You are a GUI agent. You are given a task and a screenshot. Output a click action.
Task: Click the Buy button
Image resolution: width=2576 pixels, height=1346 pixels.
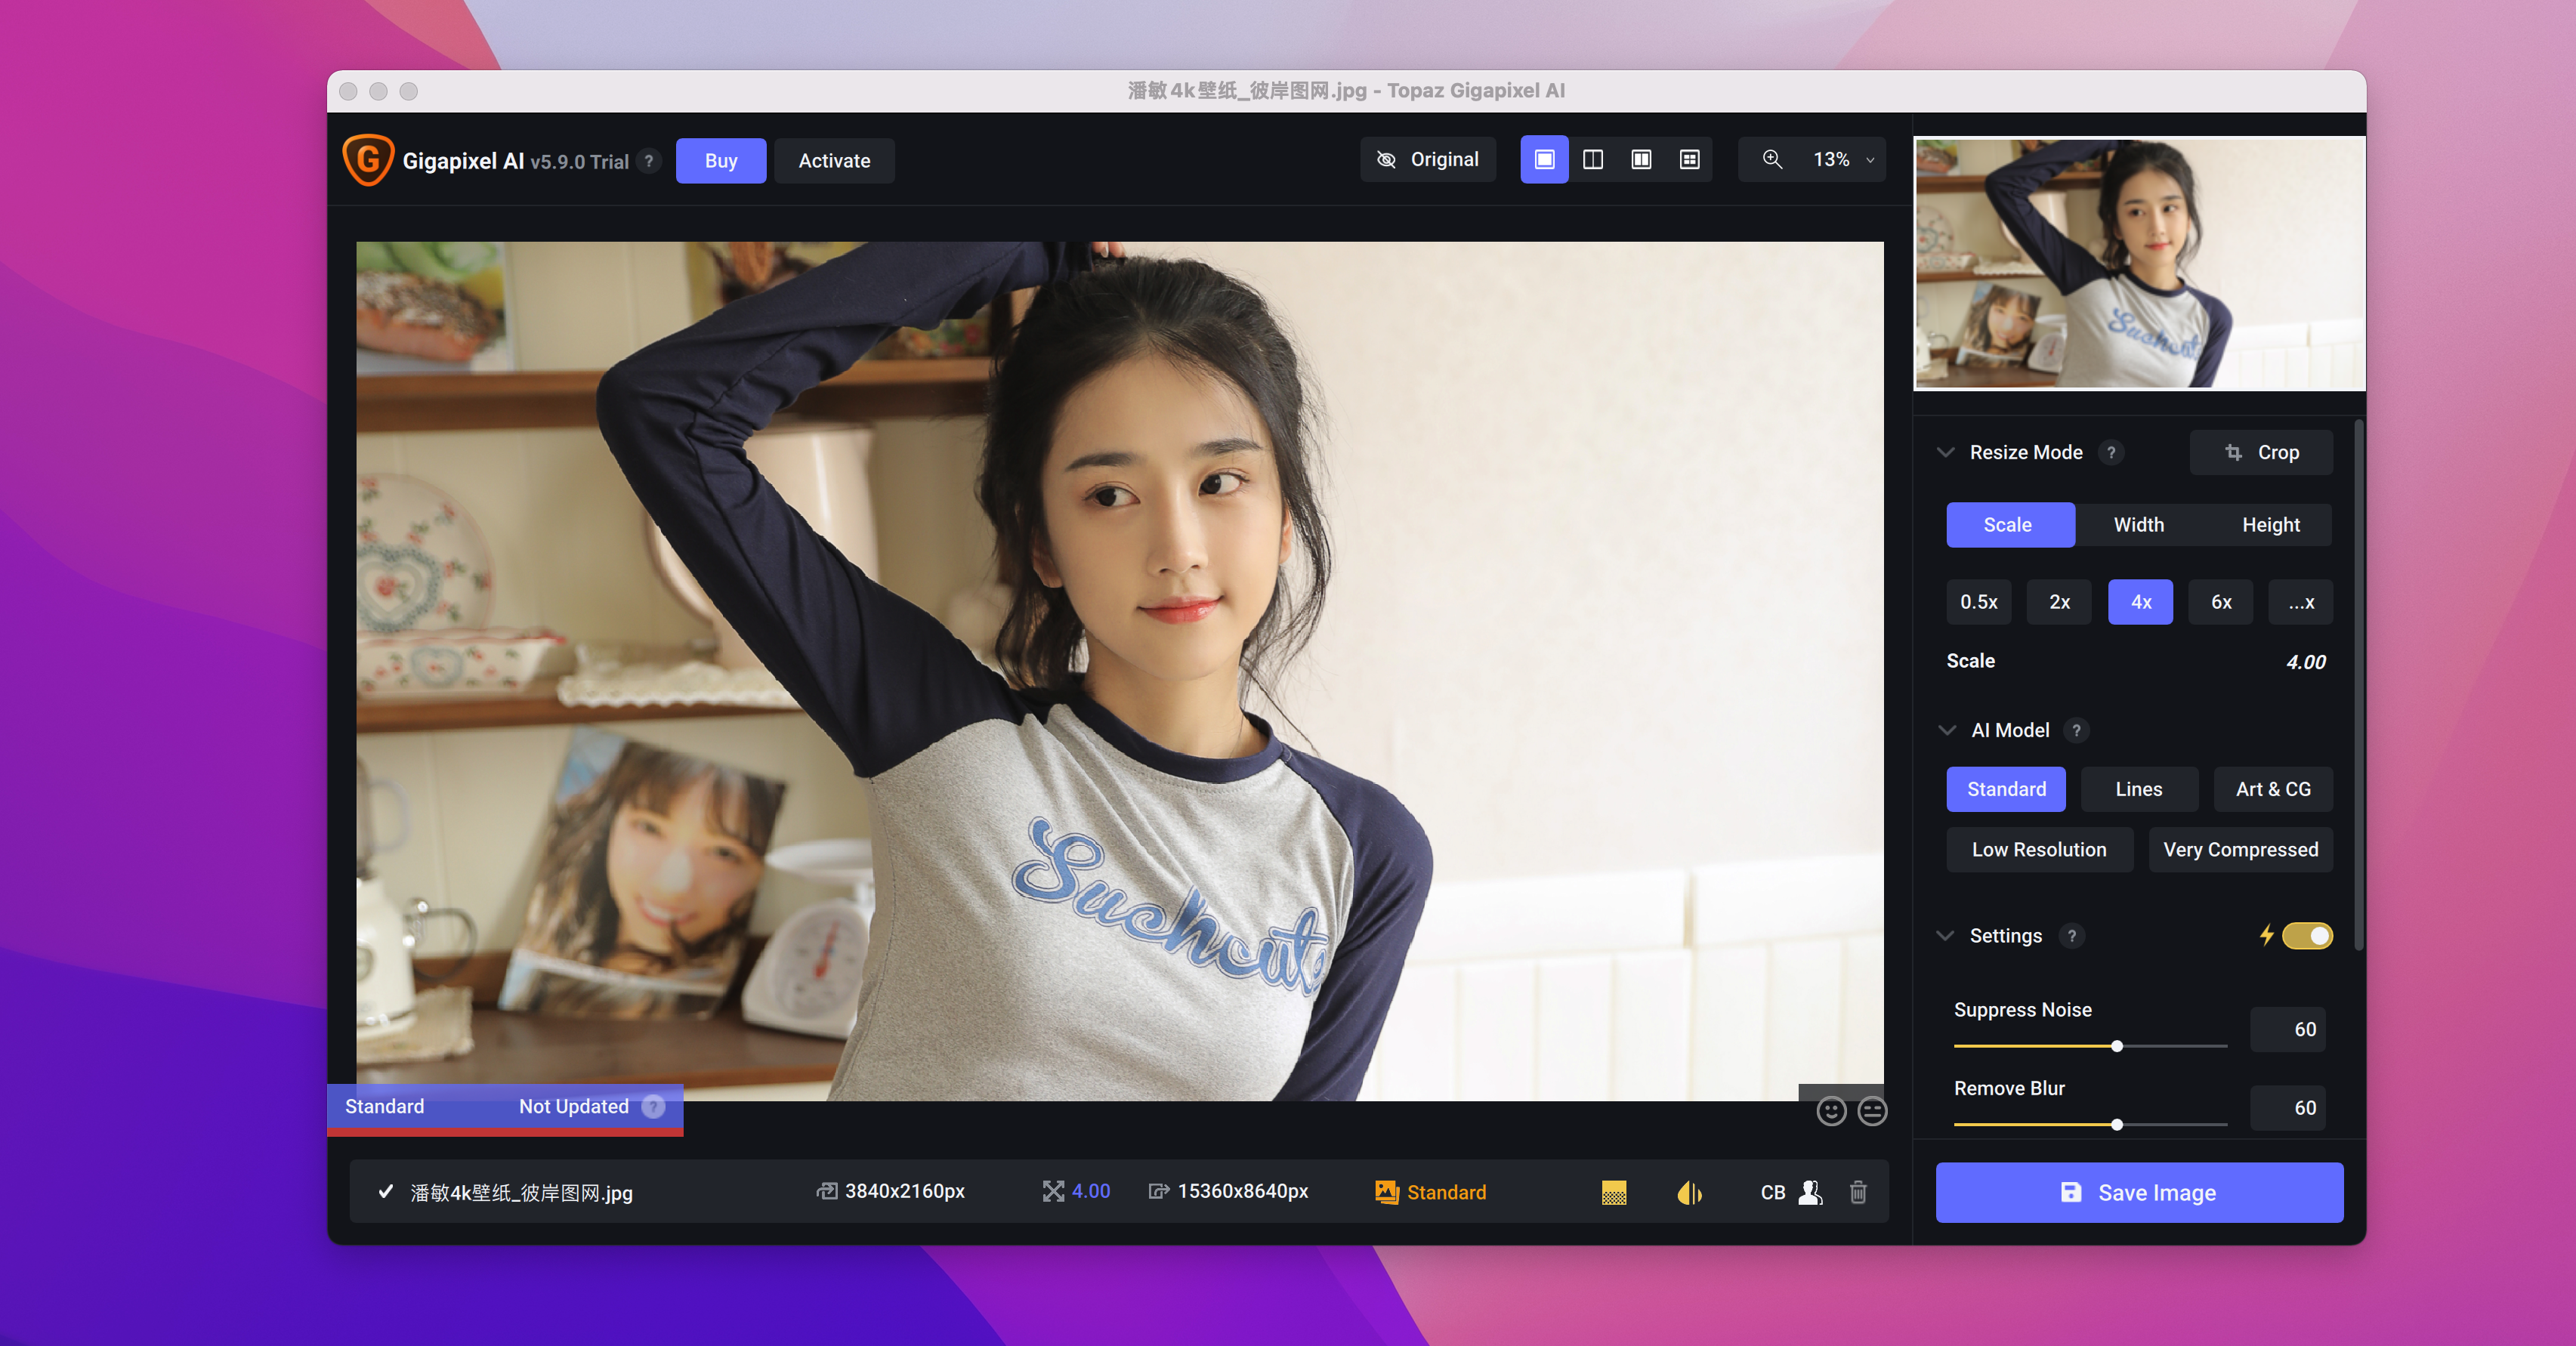pos(720,161)
